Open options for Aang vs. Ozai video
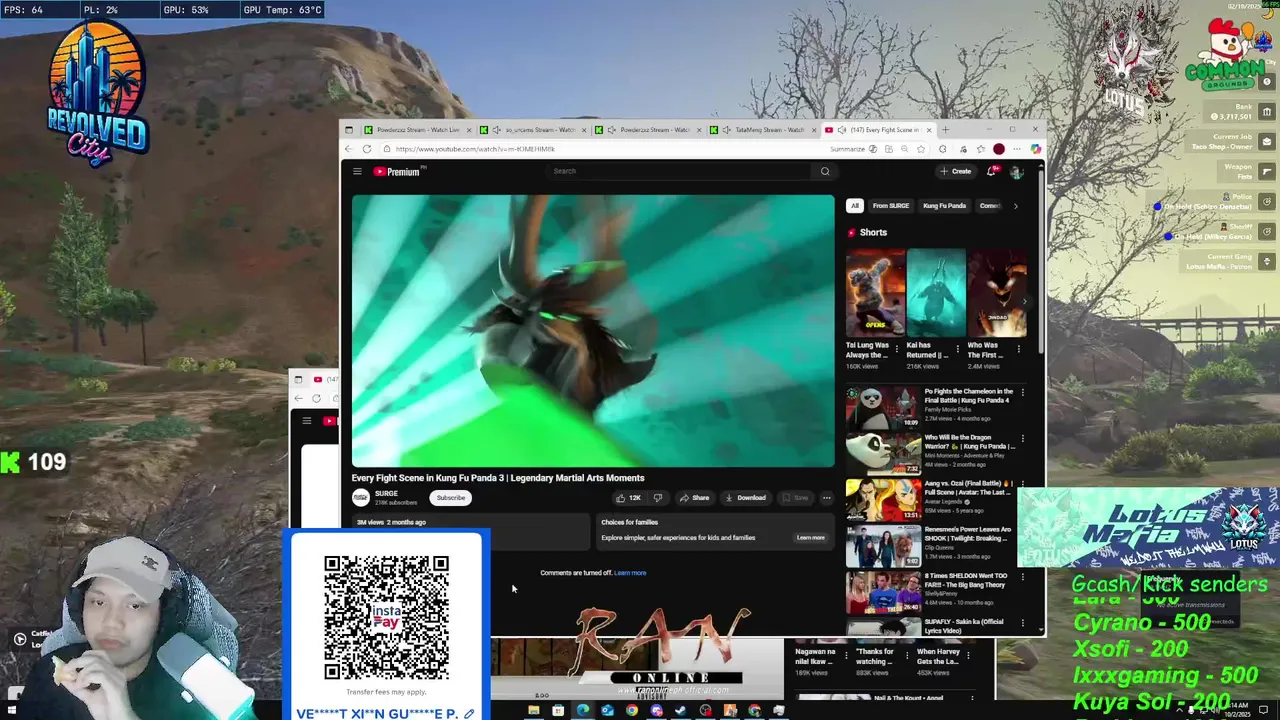This screenshot has width=1280, height=720. click(x=1022, y=484)
